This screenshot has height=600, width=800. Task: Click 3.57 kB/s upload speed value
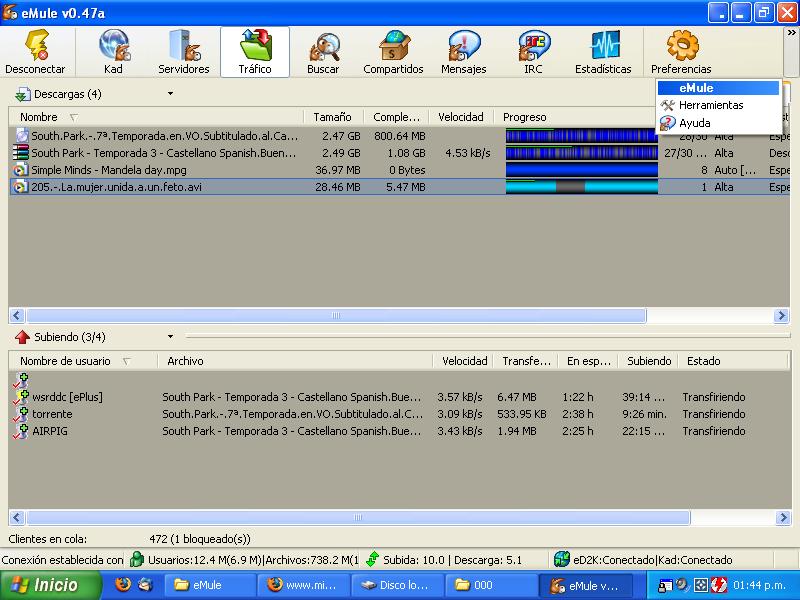pyautogui.click(x=460, y=397)
